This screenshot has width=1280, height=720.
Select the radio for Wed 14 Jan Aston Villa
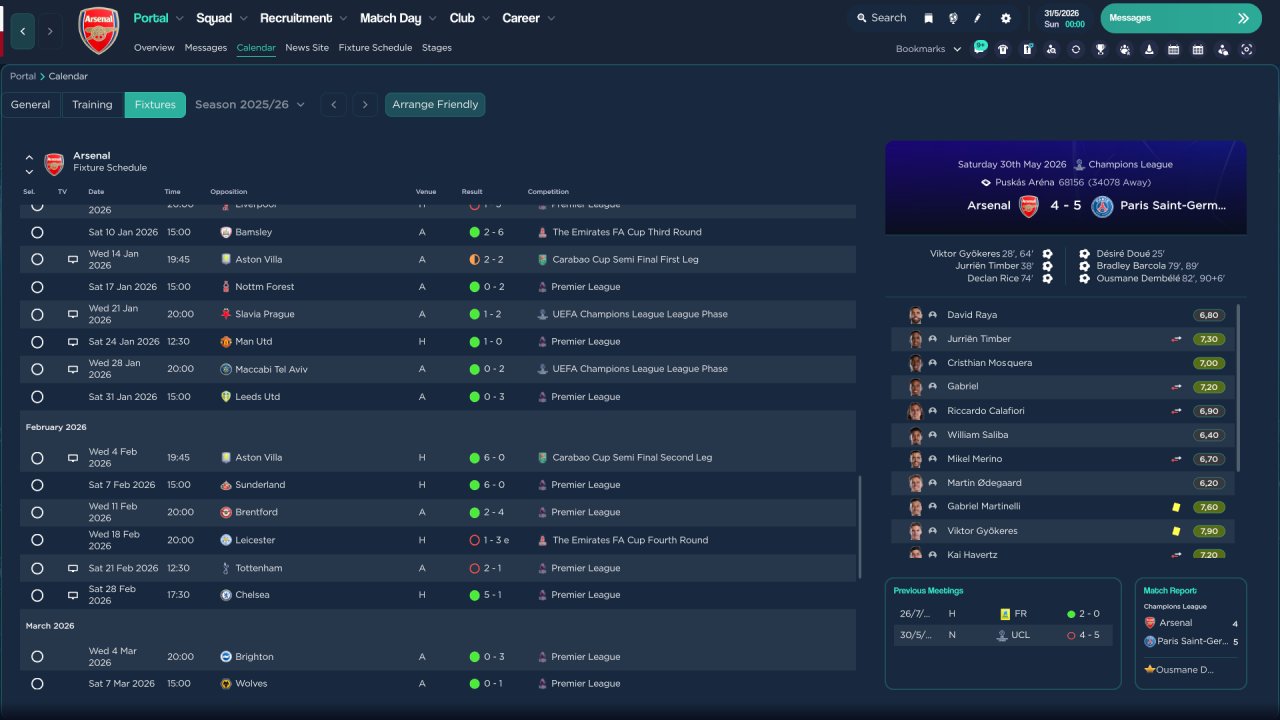pyautogui.click(x=37, y=259)
